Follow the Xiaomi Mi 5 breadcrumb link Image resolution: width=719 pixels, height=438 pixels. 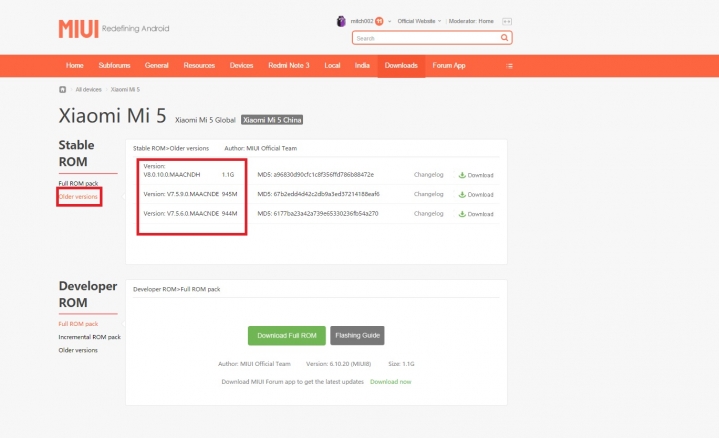[x=125, y=89]
